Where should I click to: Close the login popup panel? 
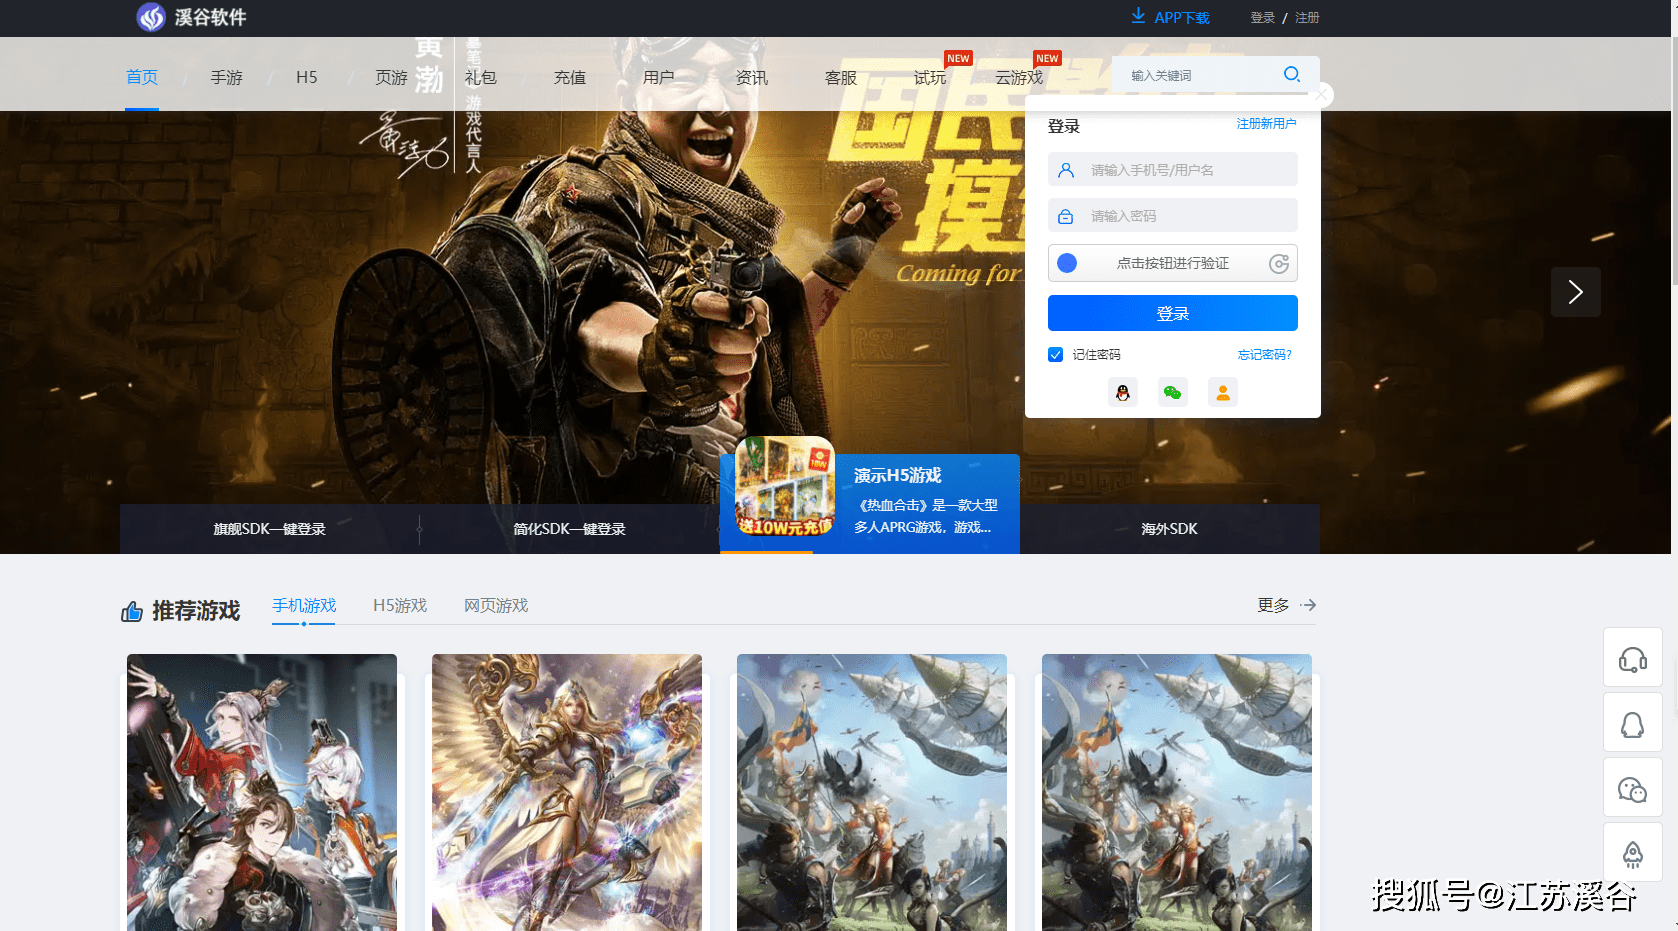(1321, 95)
